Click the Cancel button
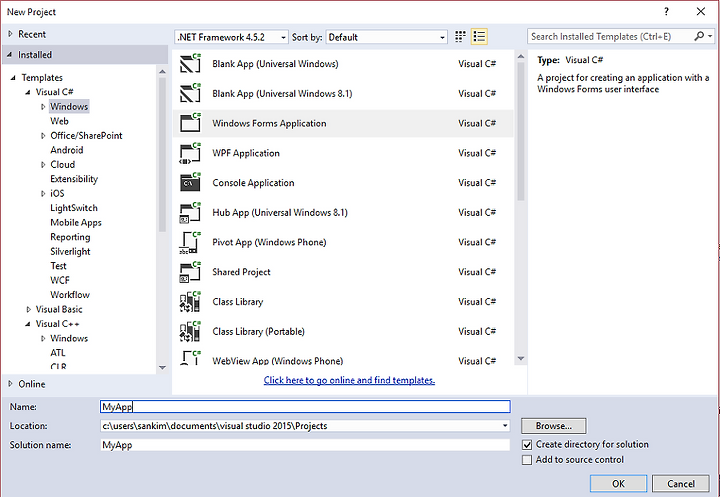The height and width of the screenshot is (497, 720). (x=681, y=483)
